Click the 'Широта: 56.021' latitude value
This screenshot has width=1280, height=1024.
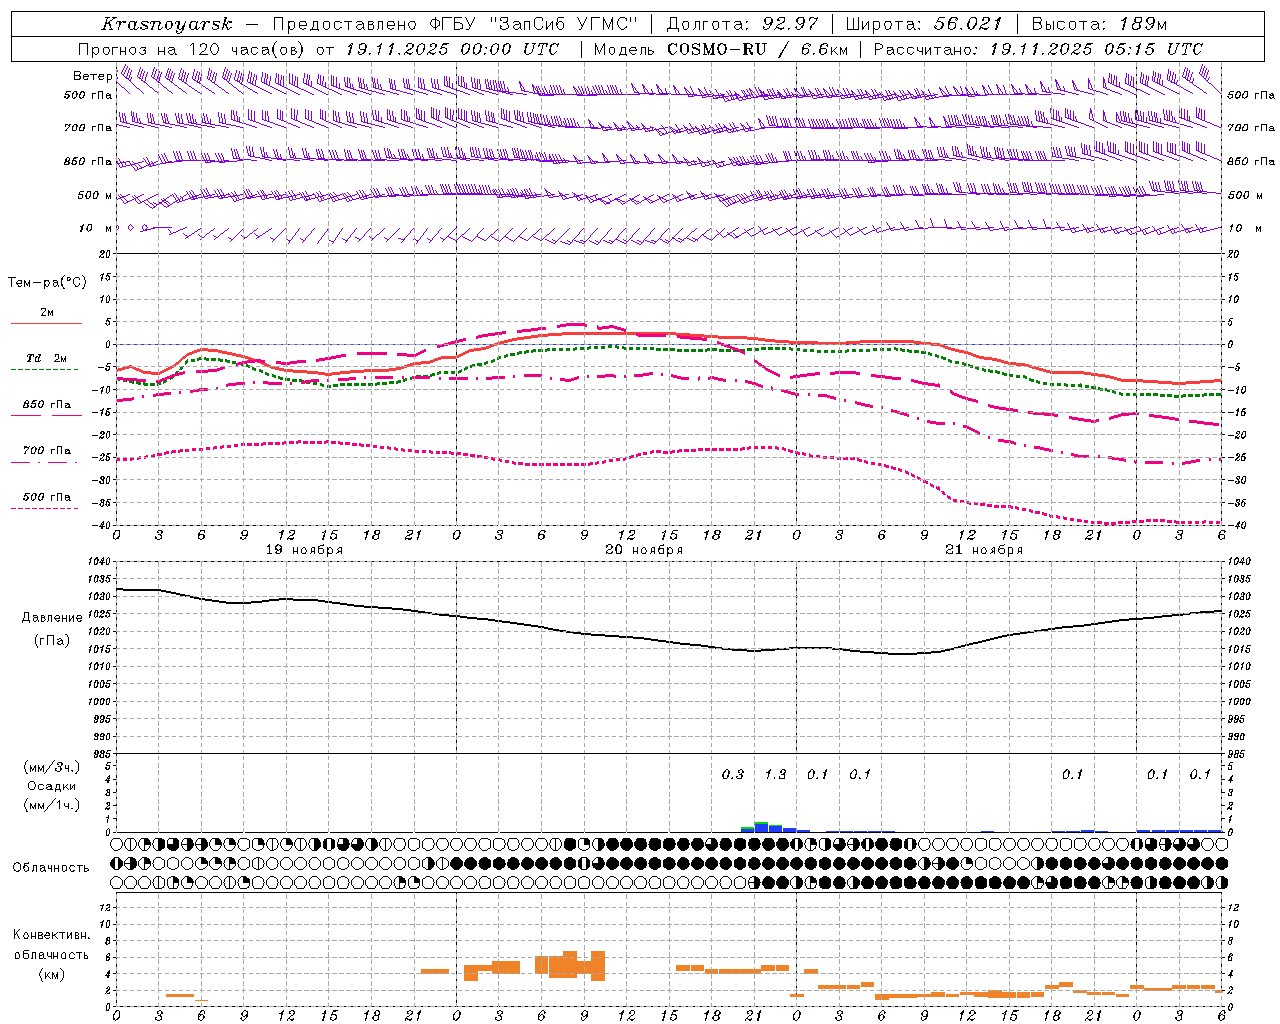(924, 24)
